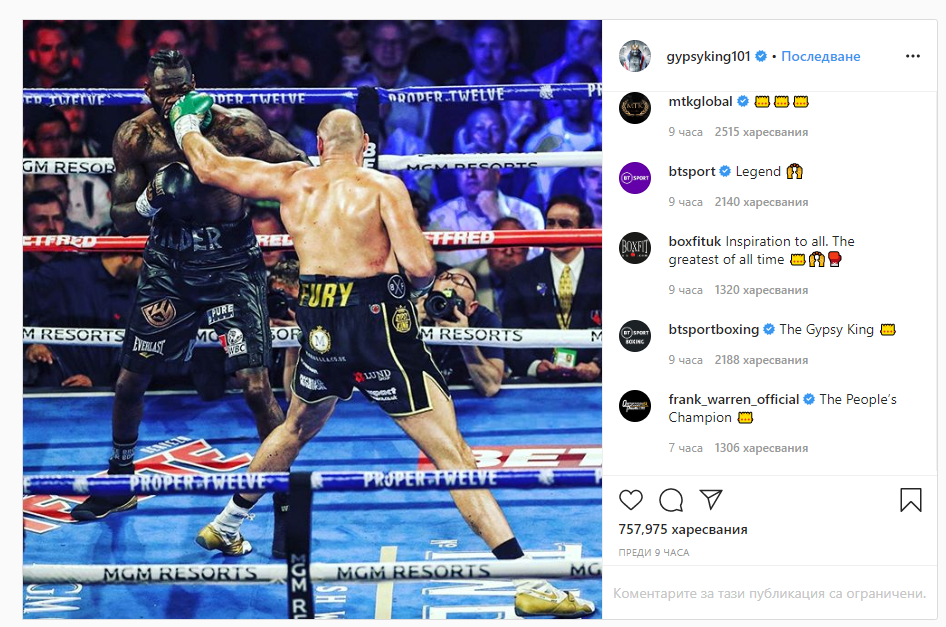Open gypsyking101 profile picture

[x=635, y=56]
